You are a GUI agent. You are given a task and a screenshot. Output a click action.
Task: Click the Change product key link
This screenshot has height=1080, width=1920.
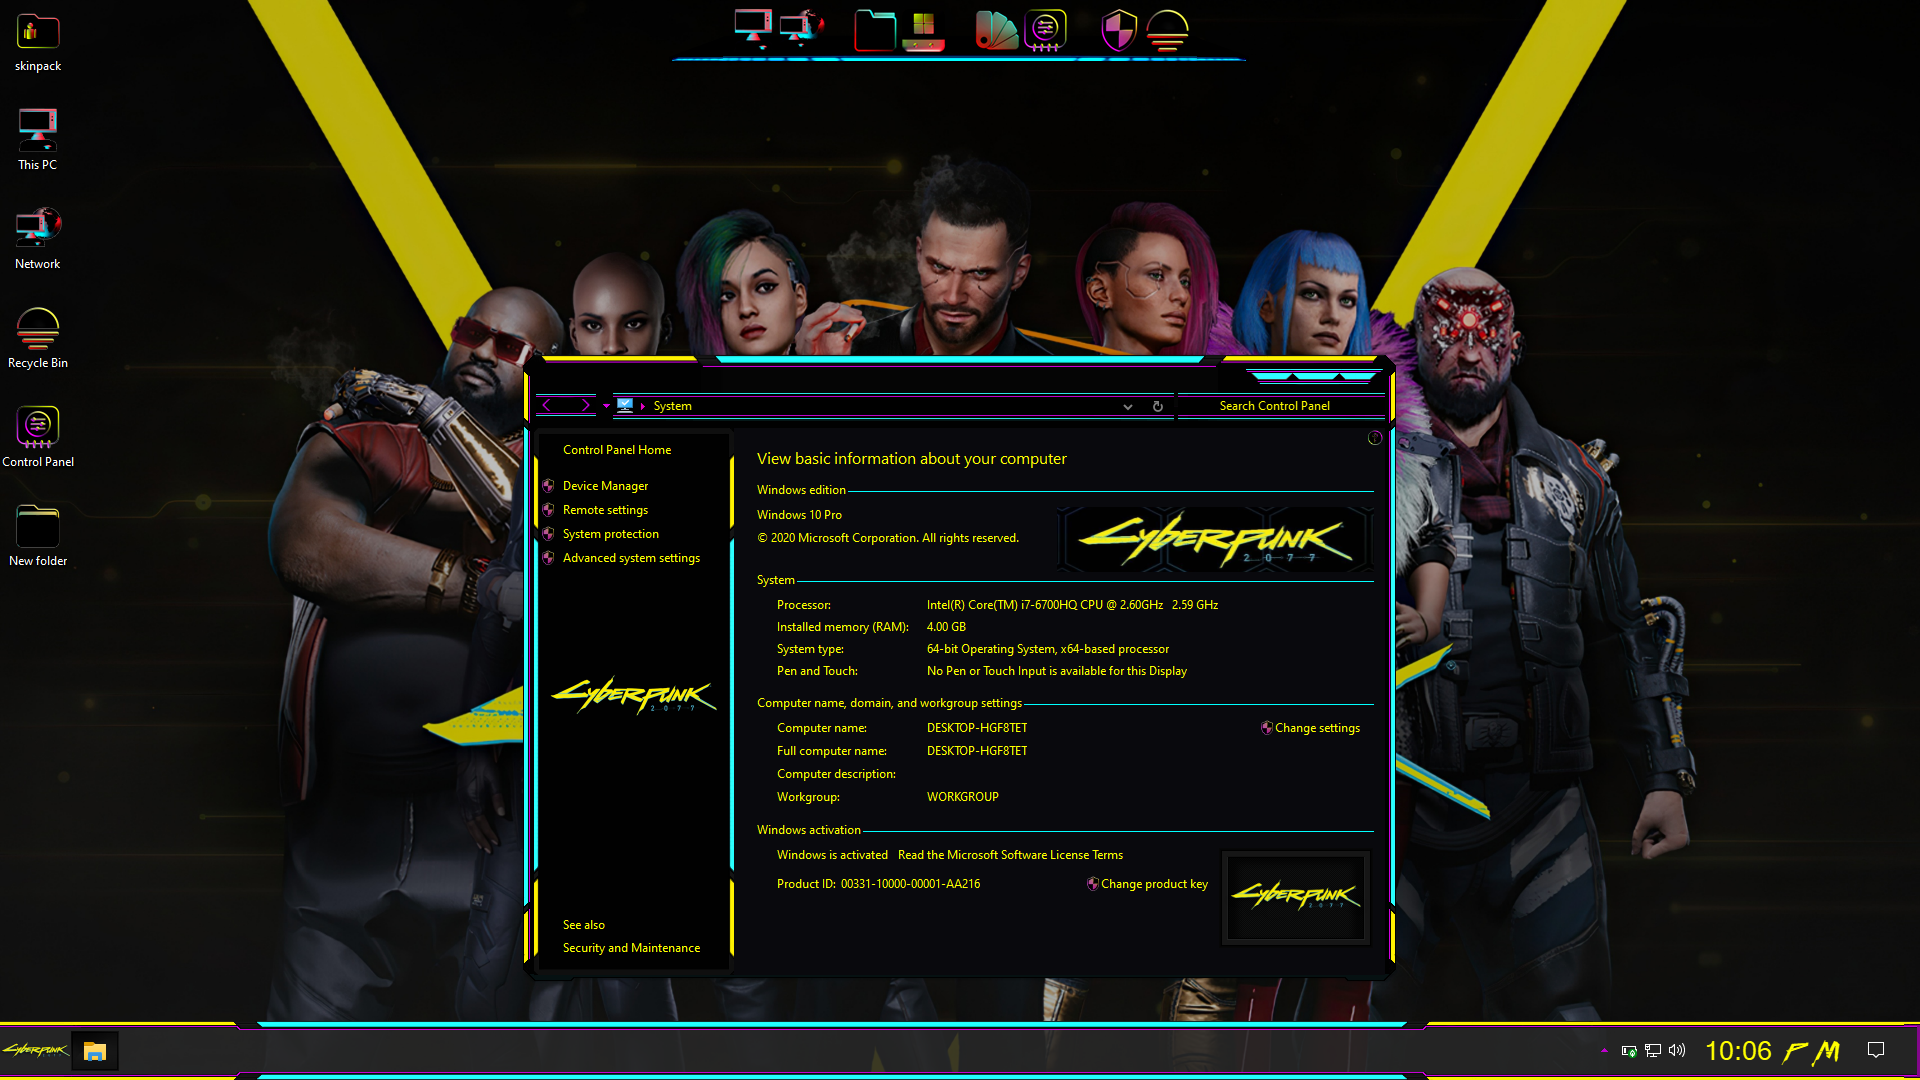(x=1154, y=884)
